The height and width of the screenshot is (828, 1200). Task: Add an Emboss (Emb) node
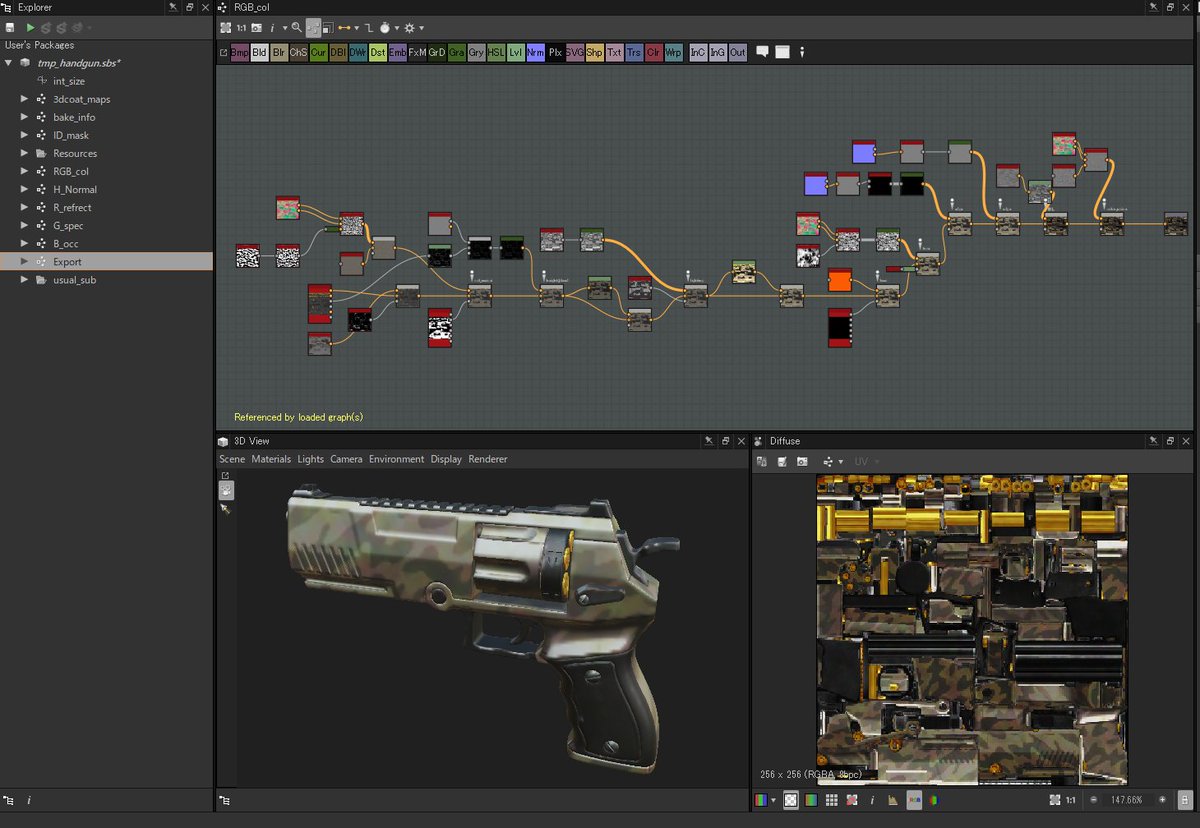(x=398, y=52)
